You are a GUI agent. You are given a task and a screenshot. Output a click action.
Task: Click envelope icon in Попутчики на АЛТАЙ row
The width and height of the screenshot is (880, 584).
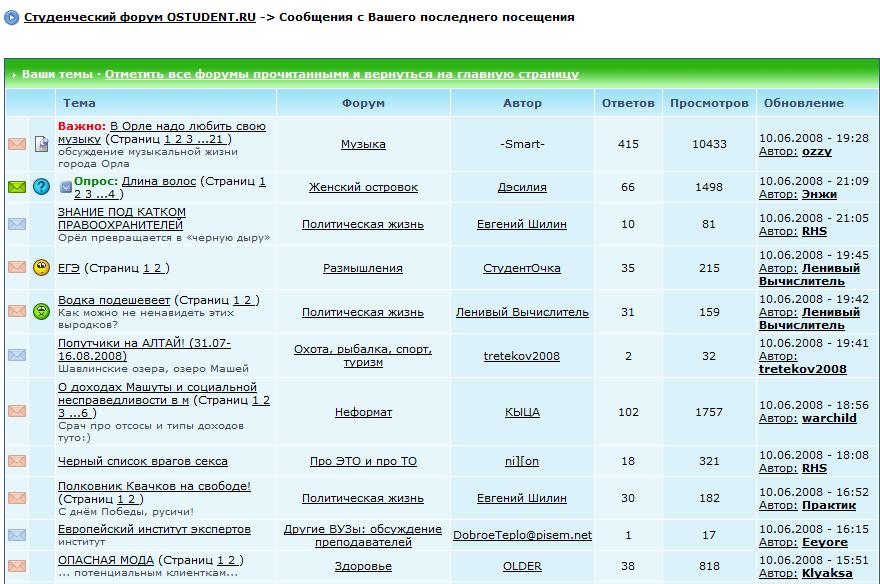click(x=17, y=355)
